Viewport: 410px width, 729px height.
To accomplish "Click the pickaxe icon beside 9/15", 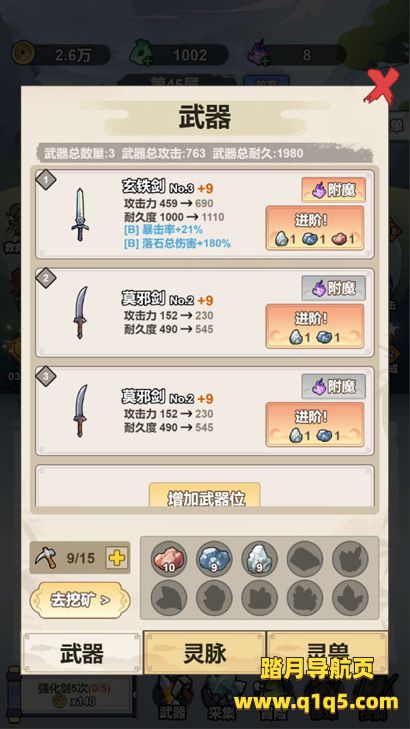I will coord(46,557).
